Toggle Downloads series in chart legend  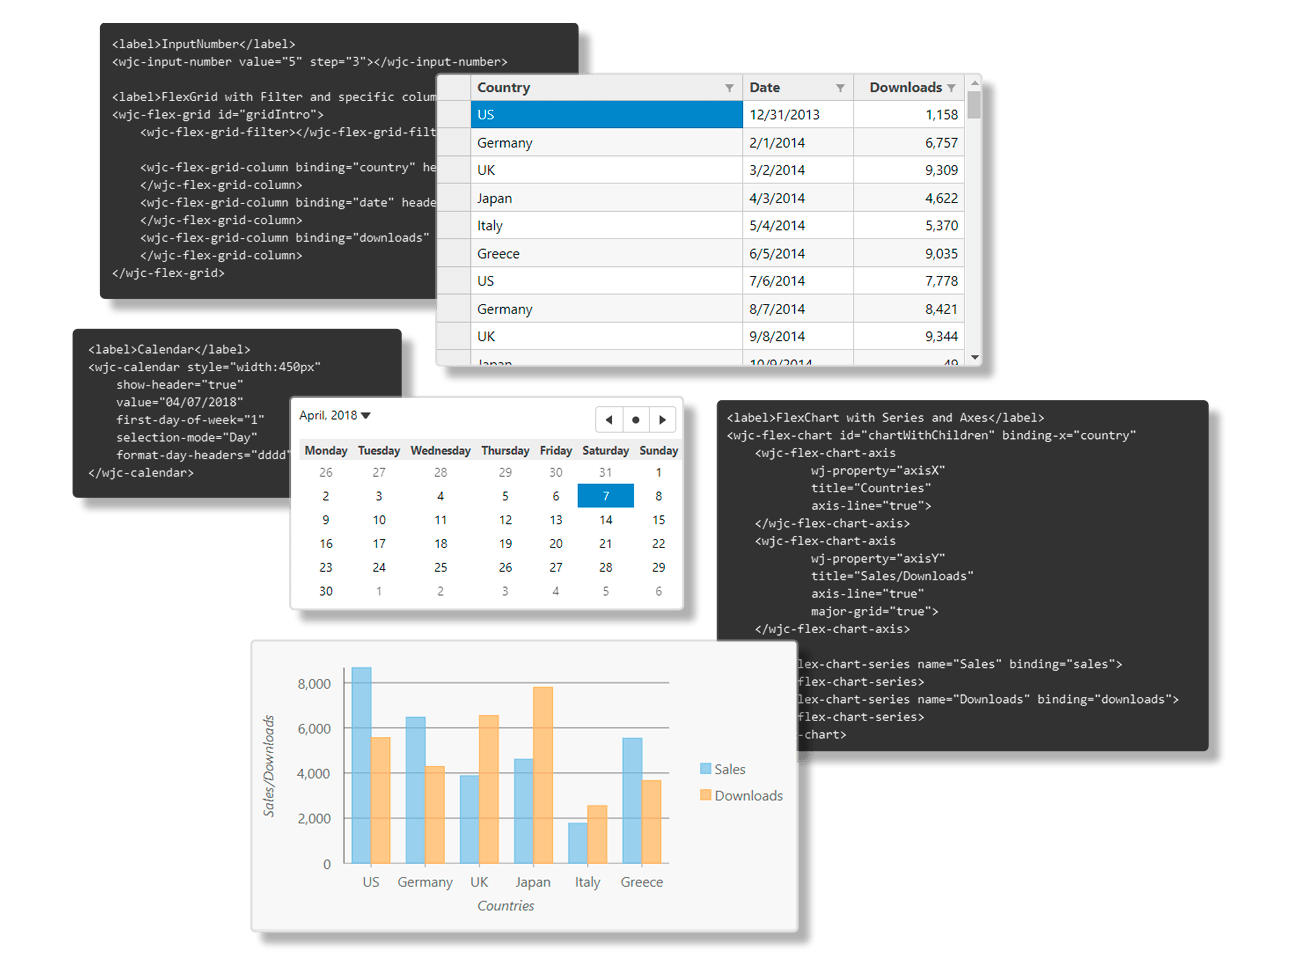point(741,795)
